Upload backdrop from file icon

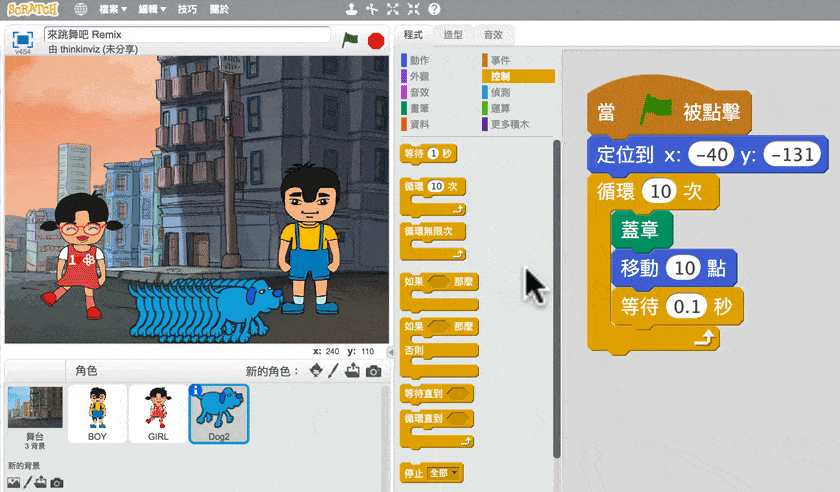click(41, 482)
